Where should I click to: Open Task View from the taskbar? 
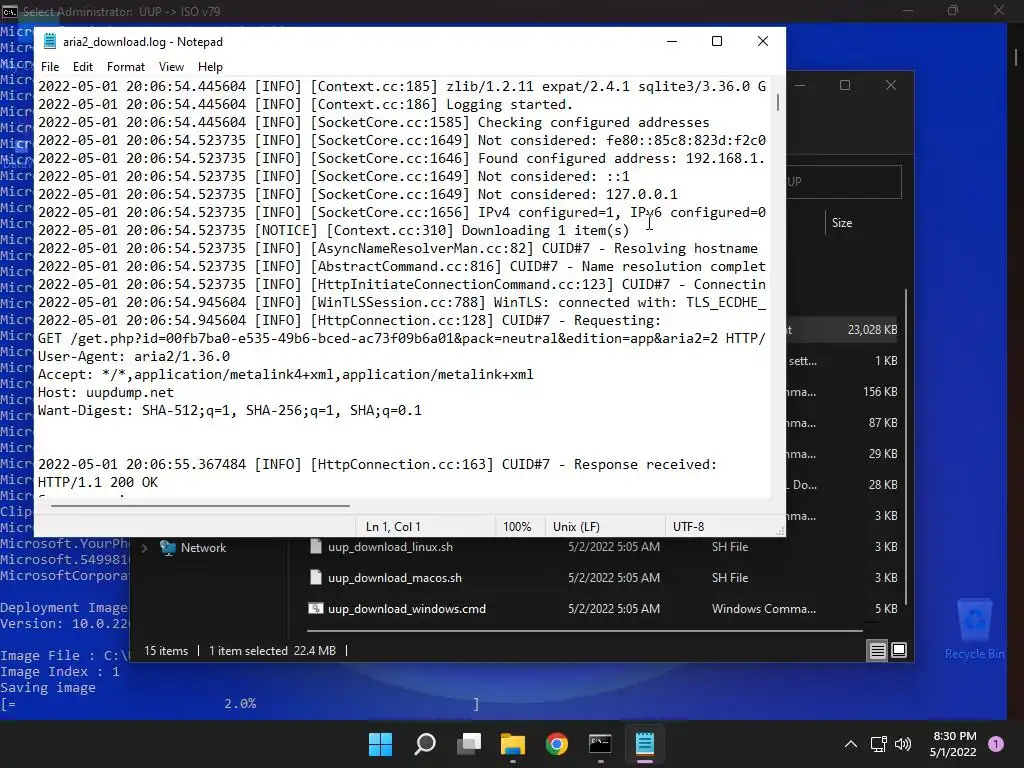[469, 744]
